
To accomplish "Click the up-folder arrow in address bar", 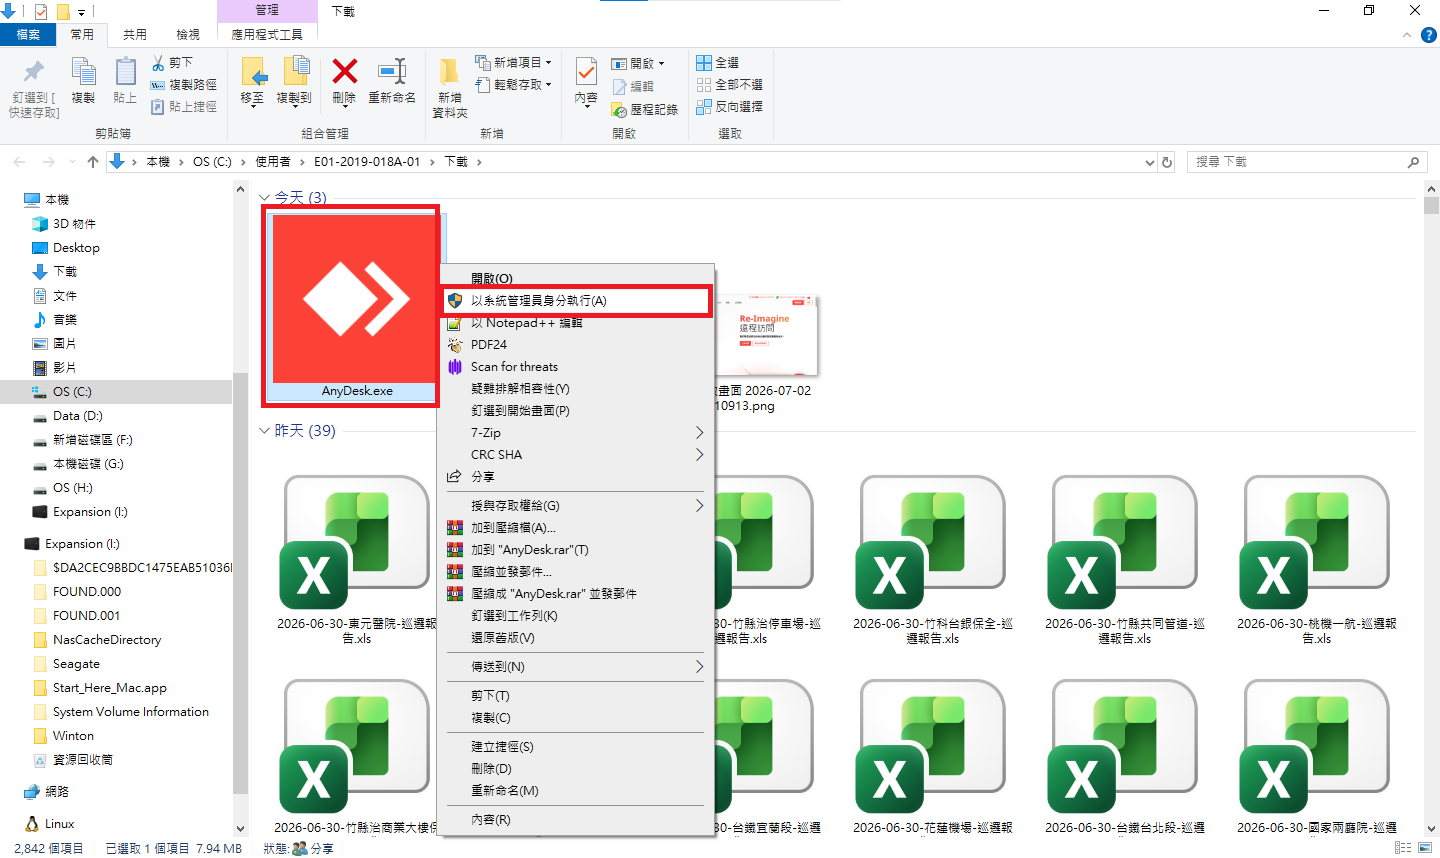I will click(93, 161).
